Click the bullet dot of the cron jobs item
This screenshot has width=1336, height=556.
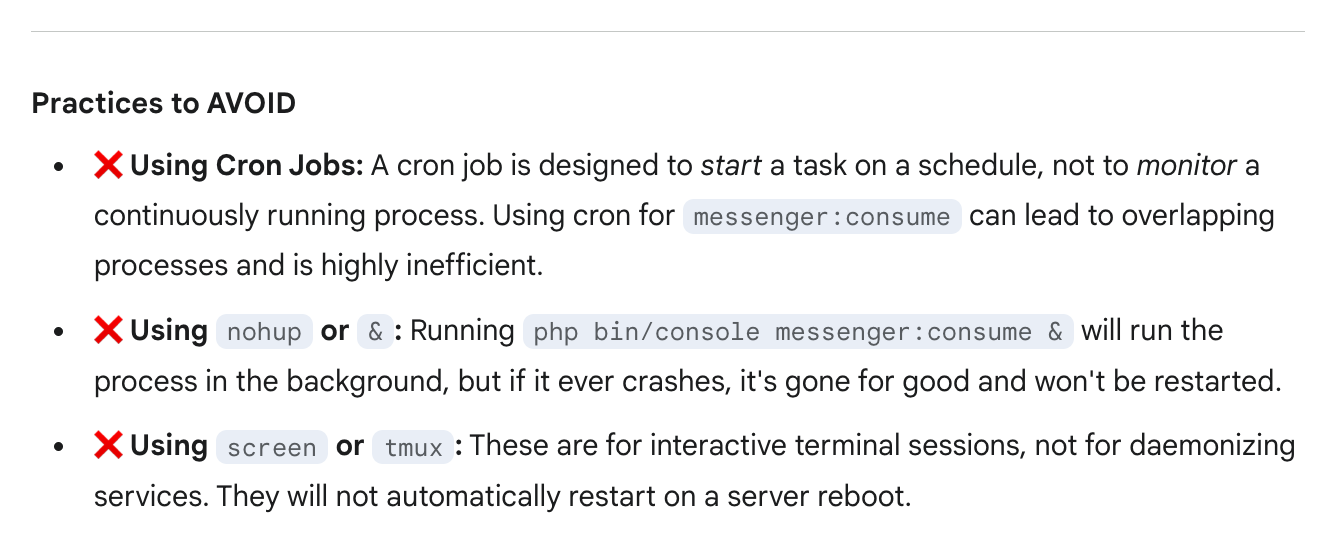[61, 167]
